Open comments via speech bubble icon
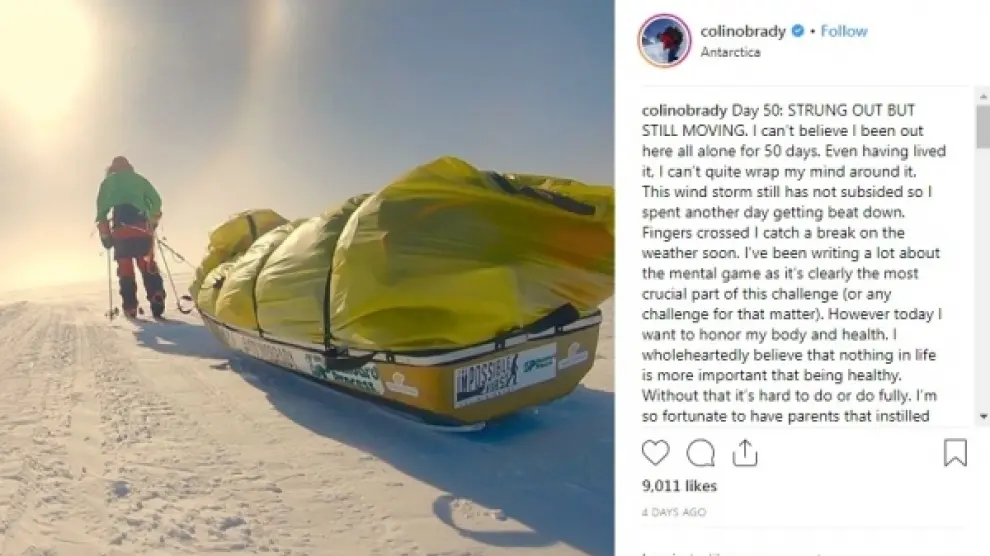The width and height of the screenshot is (990, 556). (700, 452)
